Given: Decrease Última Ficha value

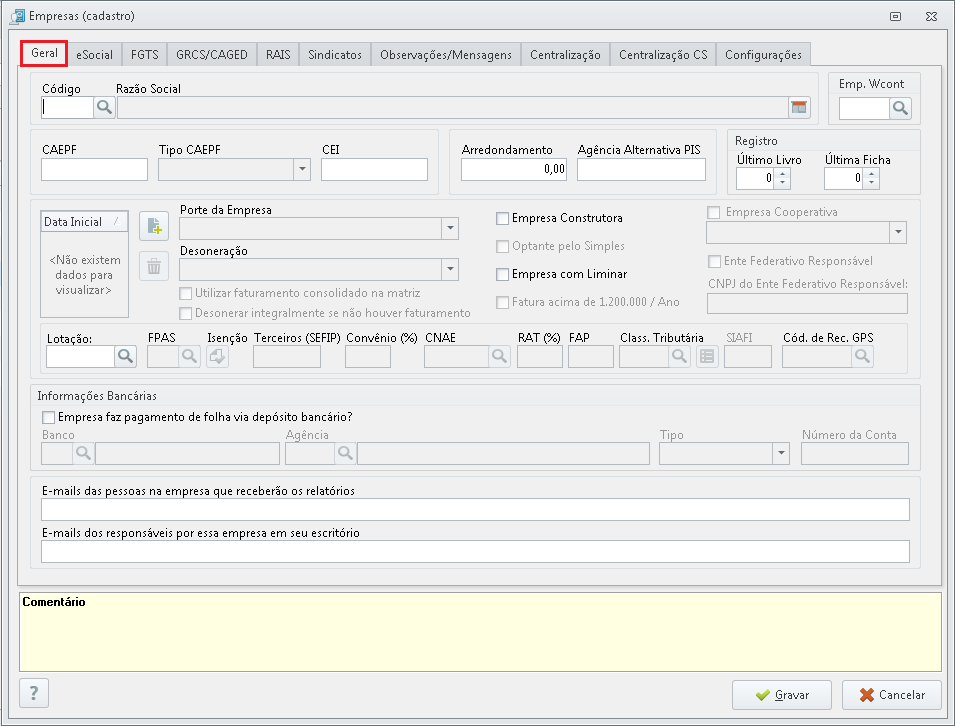Looking at the screenshot, I should pos(872,183).
